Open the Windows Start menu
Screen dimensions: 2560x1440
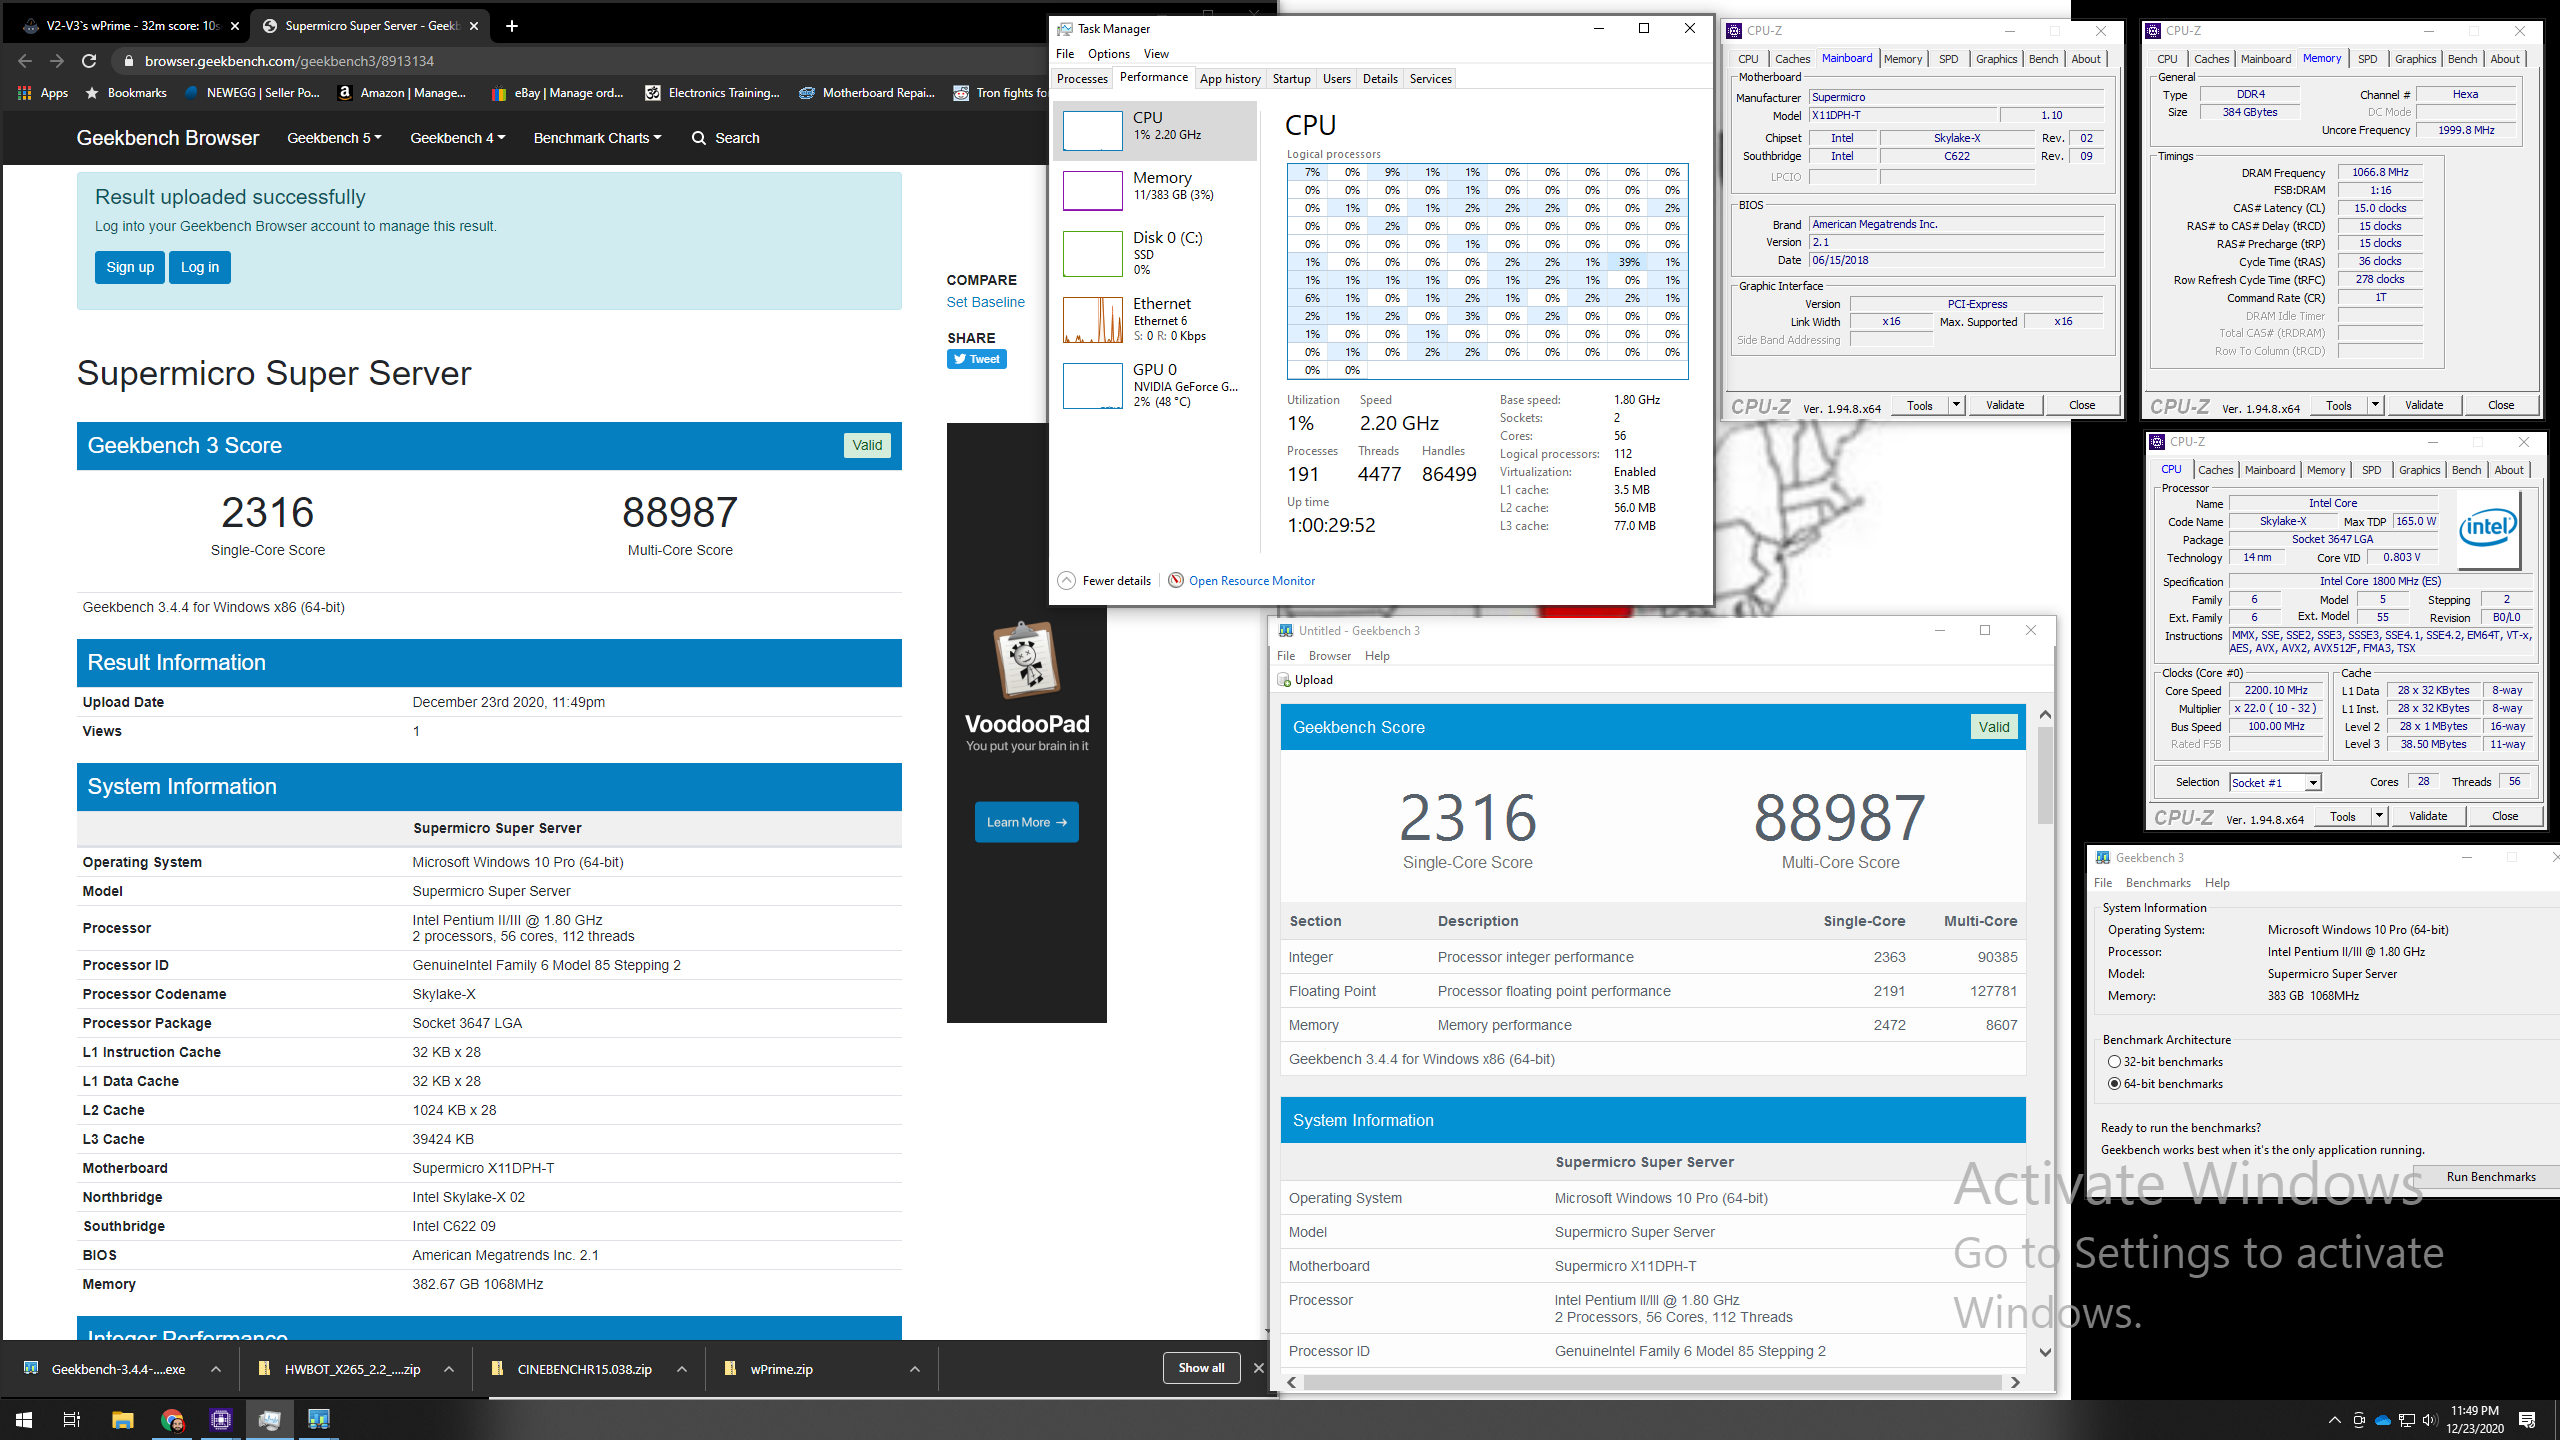[24, 1419]
